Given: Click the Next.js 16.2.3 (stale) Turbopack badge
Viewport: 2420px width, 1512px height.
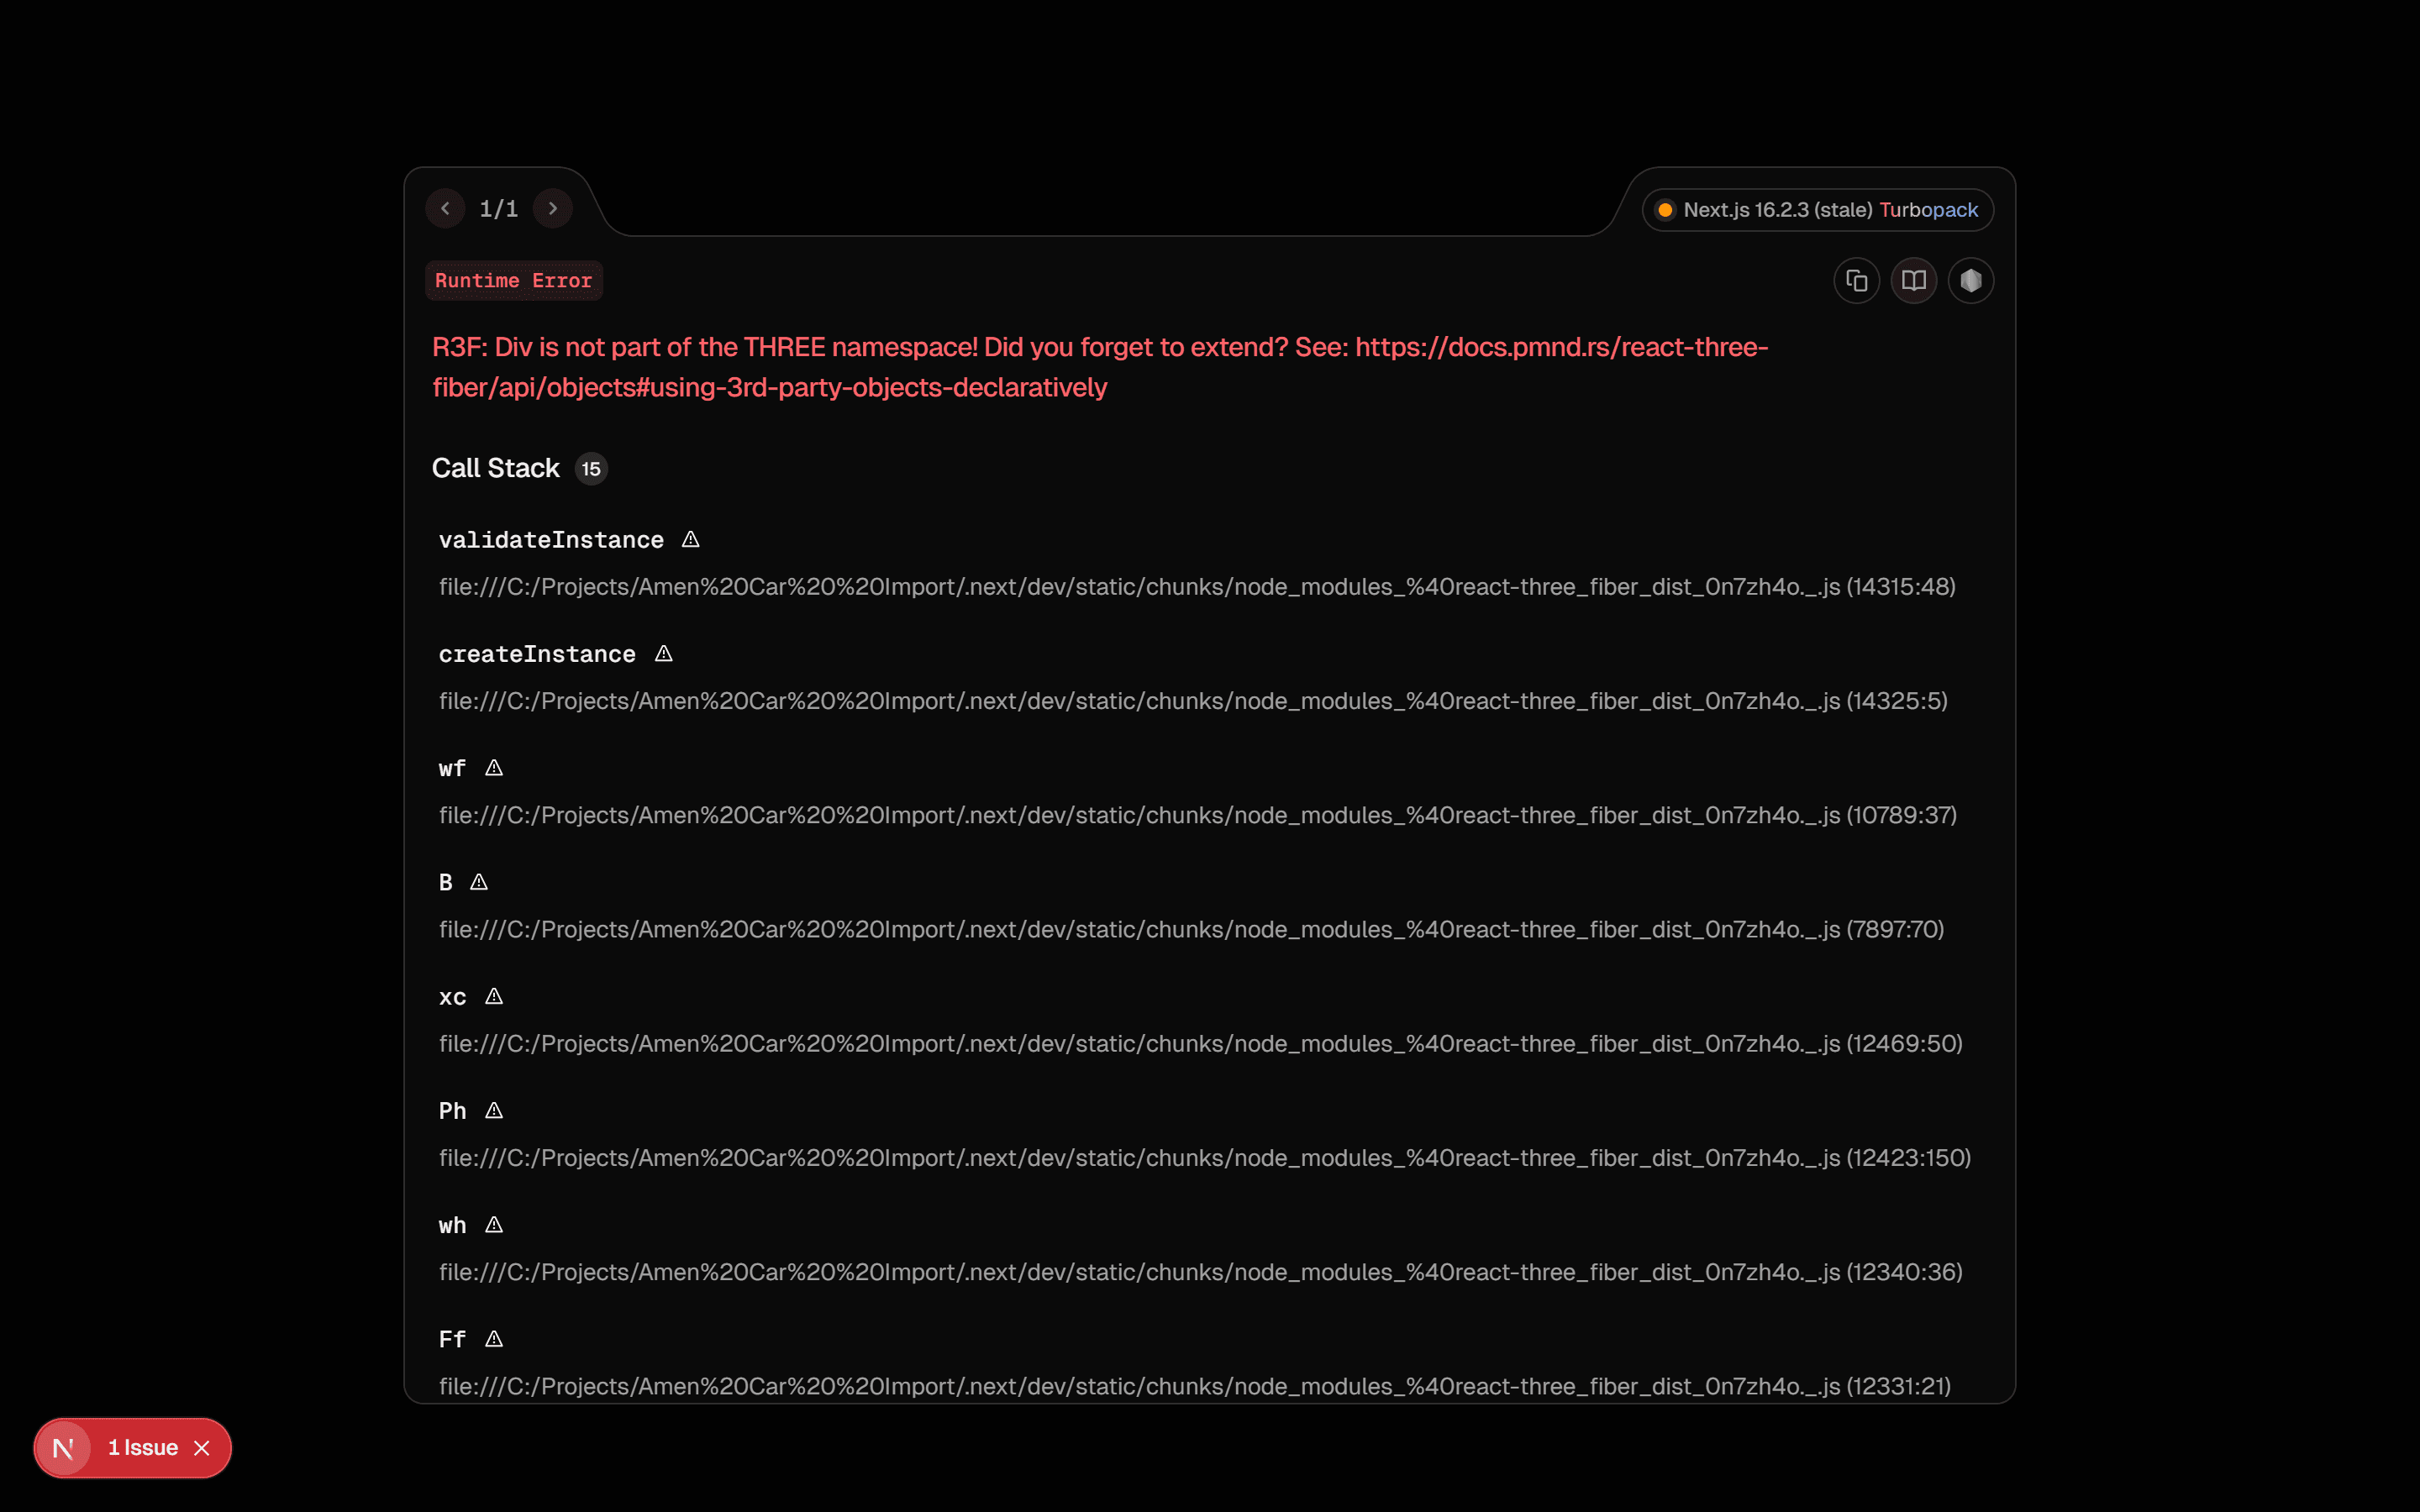Looking at the screenshot, I should (1817, 210).
